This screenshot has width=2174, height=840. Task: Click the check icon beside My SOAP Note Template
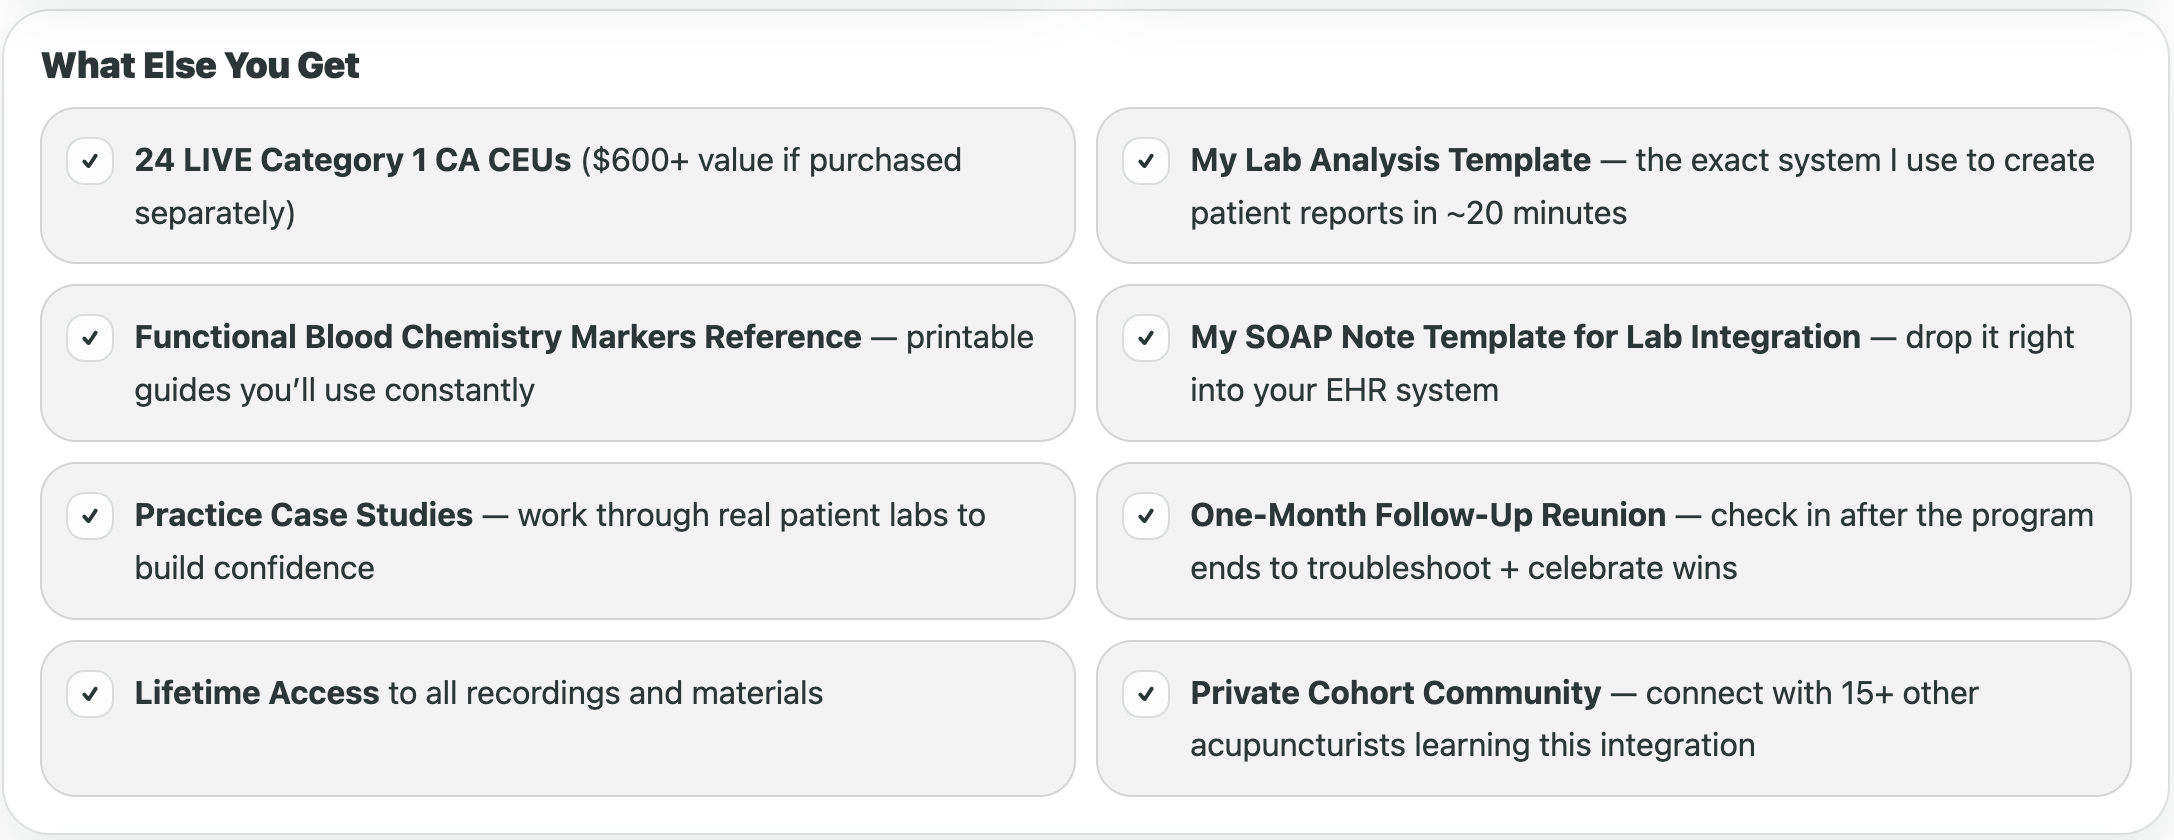(x=1146, y=338)
